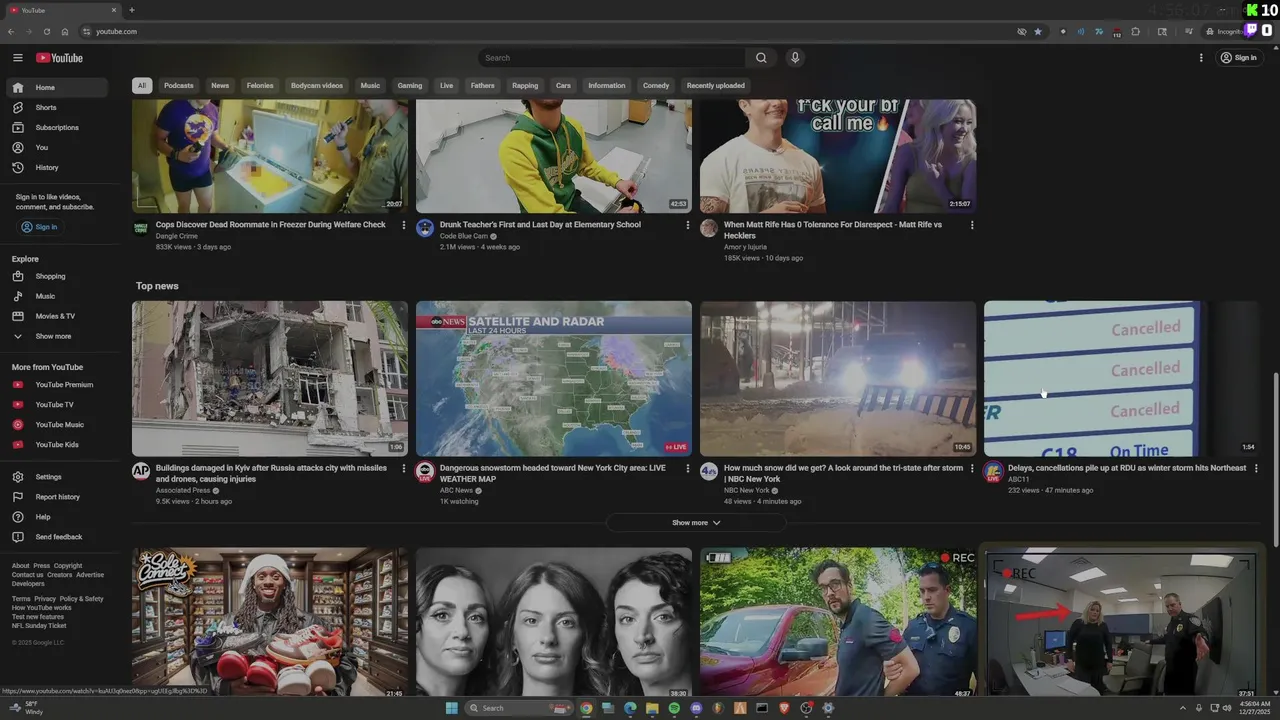Viewport: 1280px width, 720px height.
Task: Select the Comedy filter chip
Action: [656, 86]
